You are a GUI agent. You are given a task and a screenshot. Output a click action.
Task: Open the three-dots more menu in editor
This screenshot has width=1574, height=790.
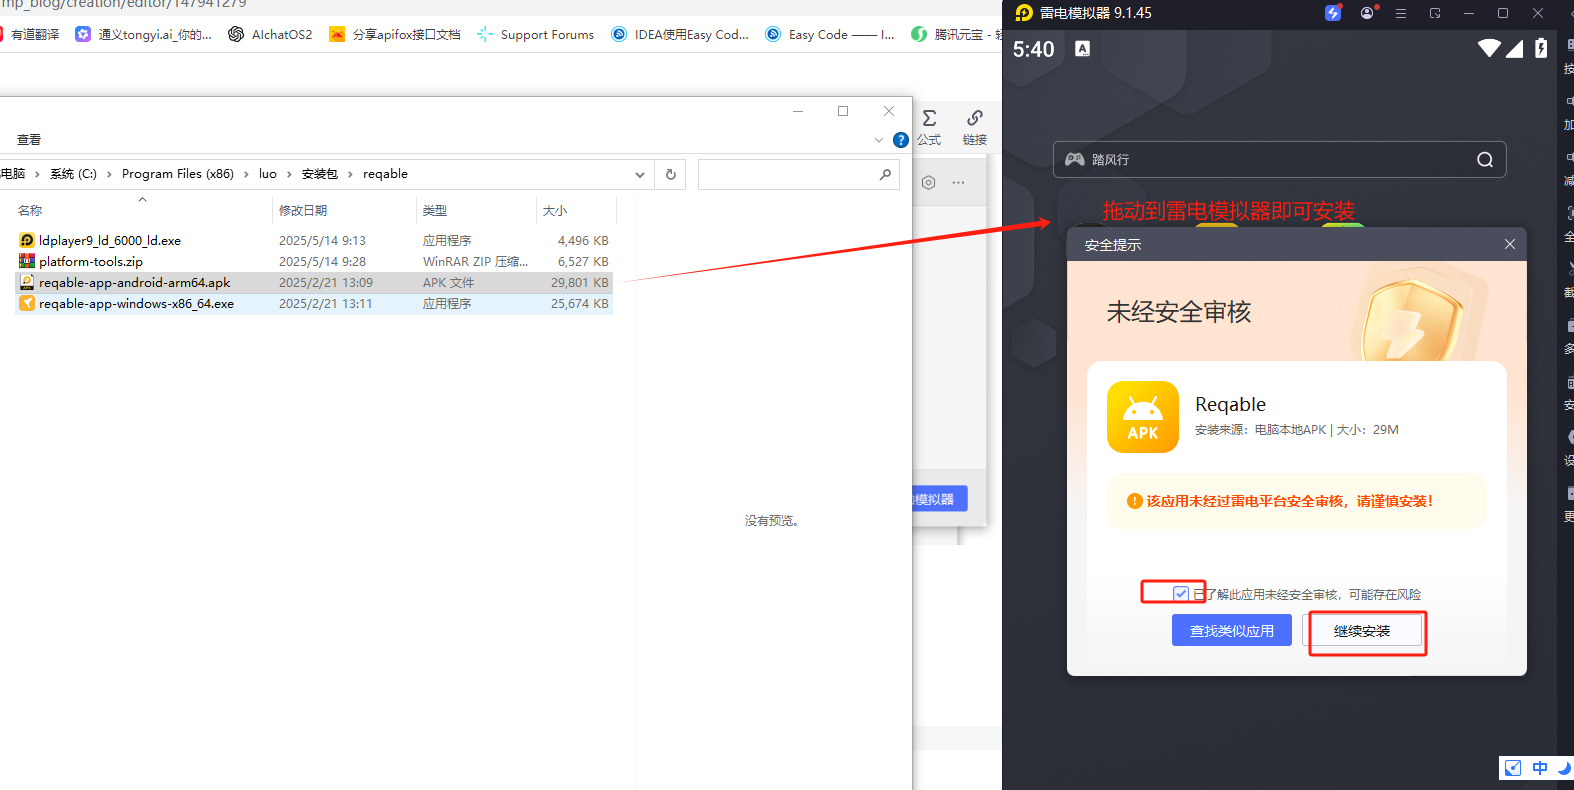click(958, 183)
